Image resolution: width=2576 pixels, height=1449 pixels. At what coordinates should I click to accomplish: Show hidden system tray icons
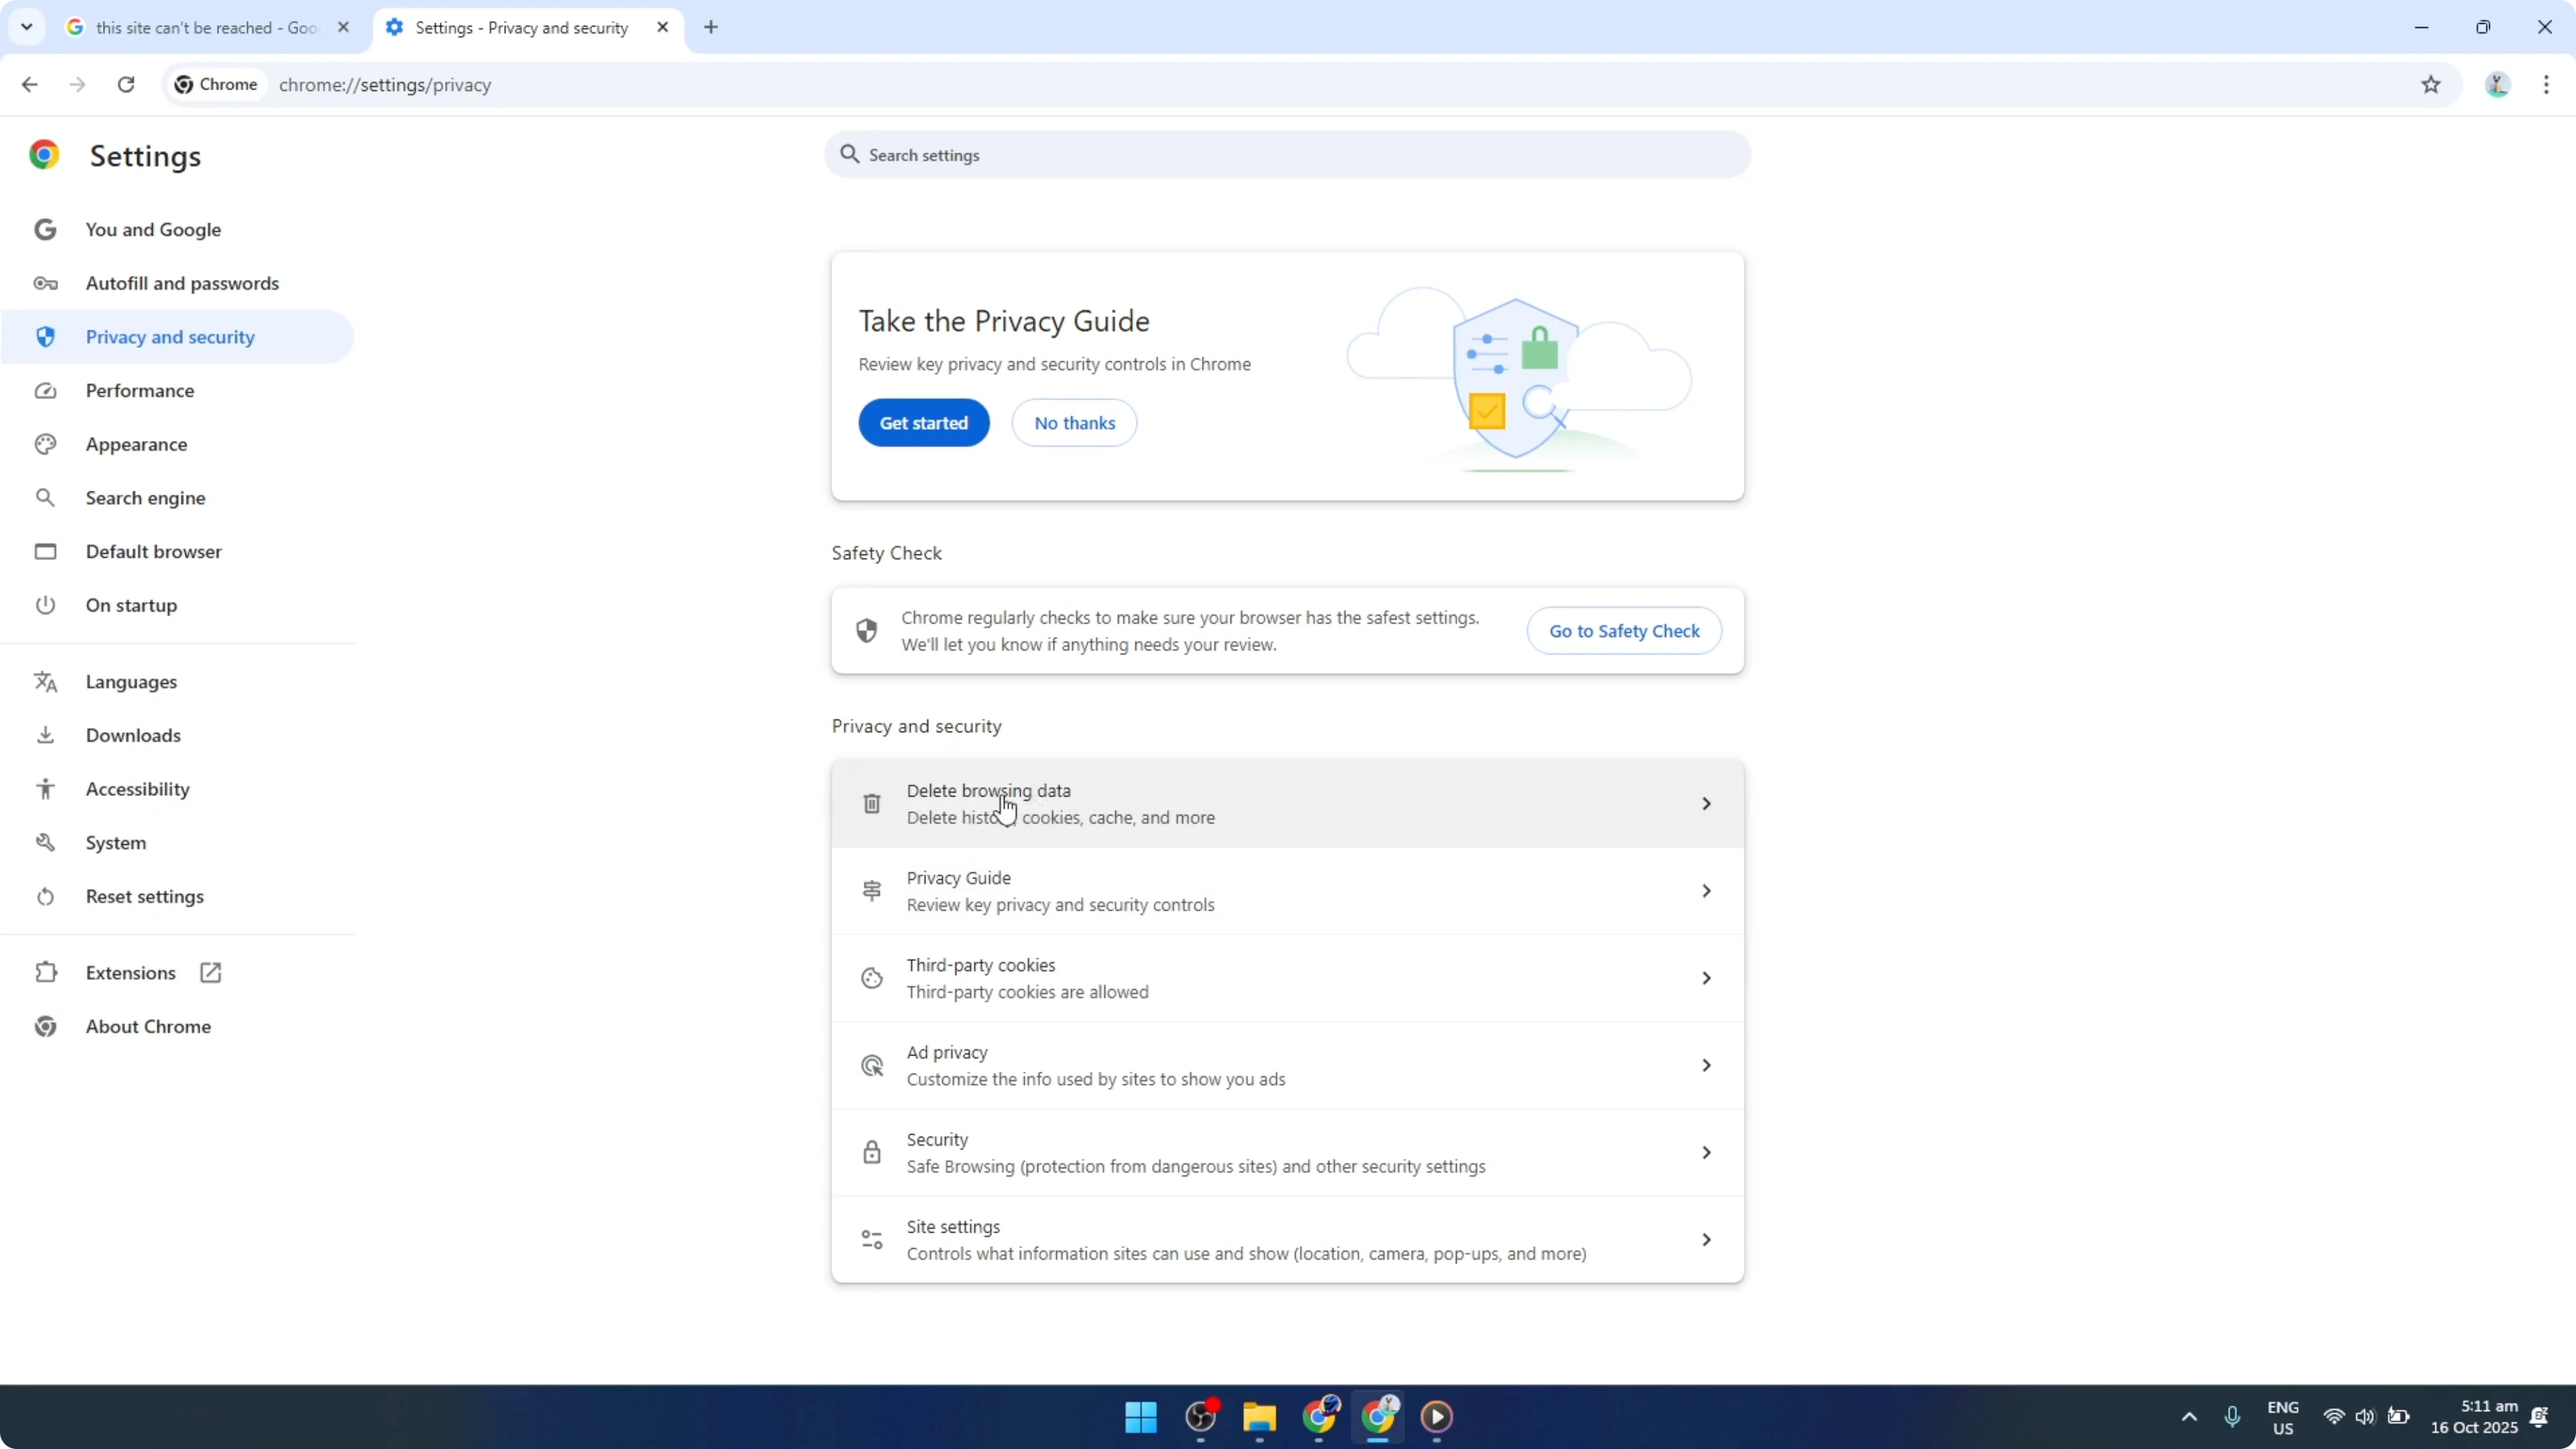tap(2189, 1417)
